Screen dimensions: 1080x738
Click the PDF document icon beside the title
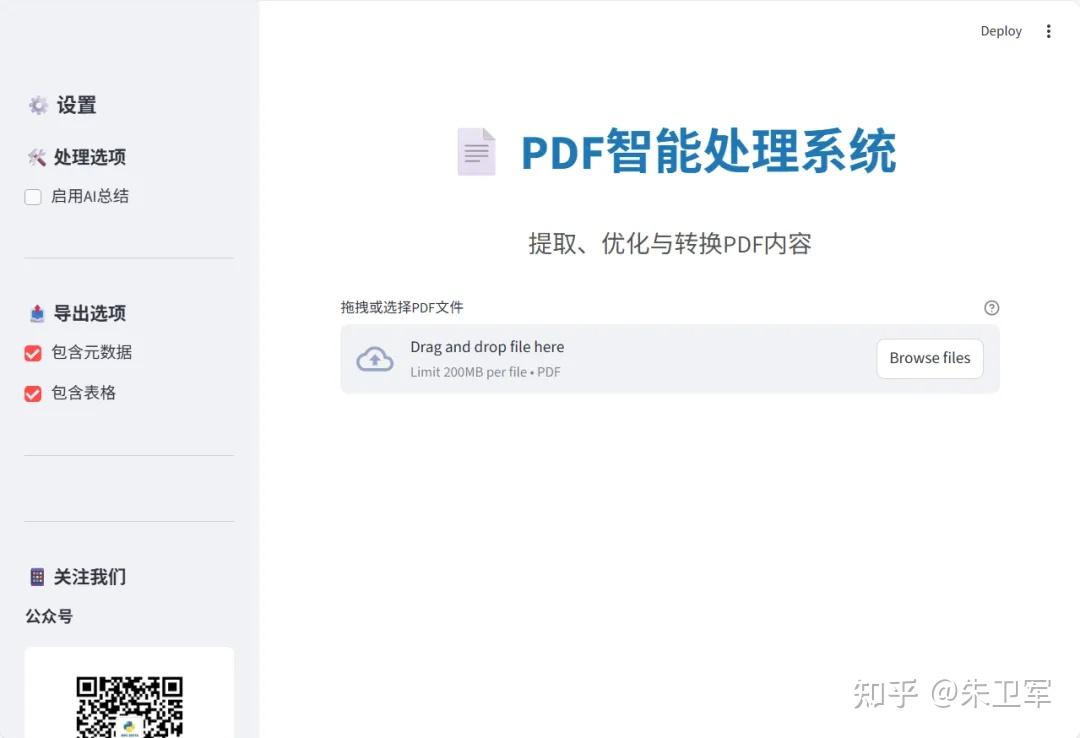tap(477, 150)
